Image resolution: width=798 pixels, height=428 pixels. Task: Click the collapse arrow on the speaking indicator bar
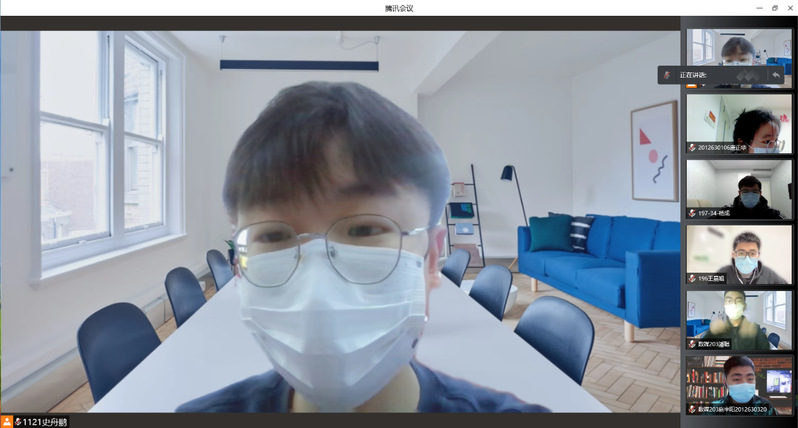click(x=775, y=75)
